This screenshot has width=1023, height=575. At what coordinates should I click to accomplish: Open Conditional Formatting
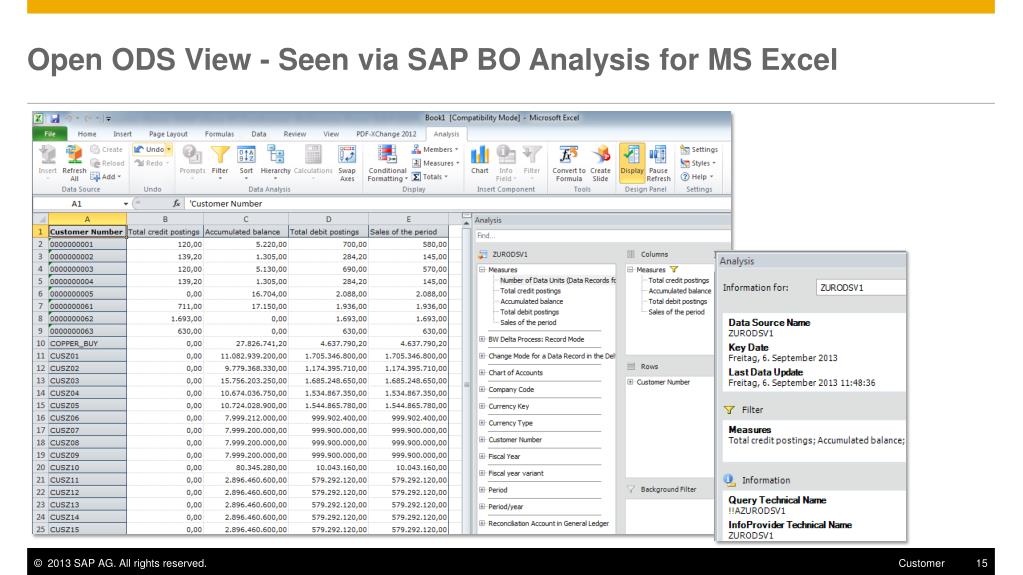coord(388,163)
